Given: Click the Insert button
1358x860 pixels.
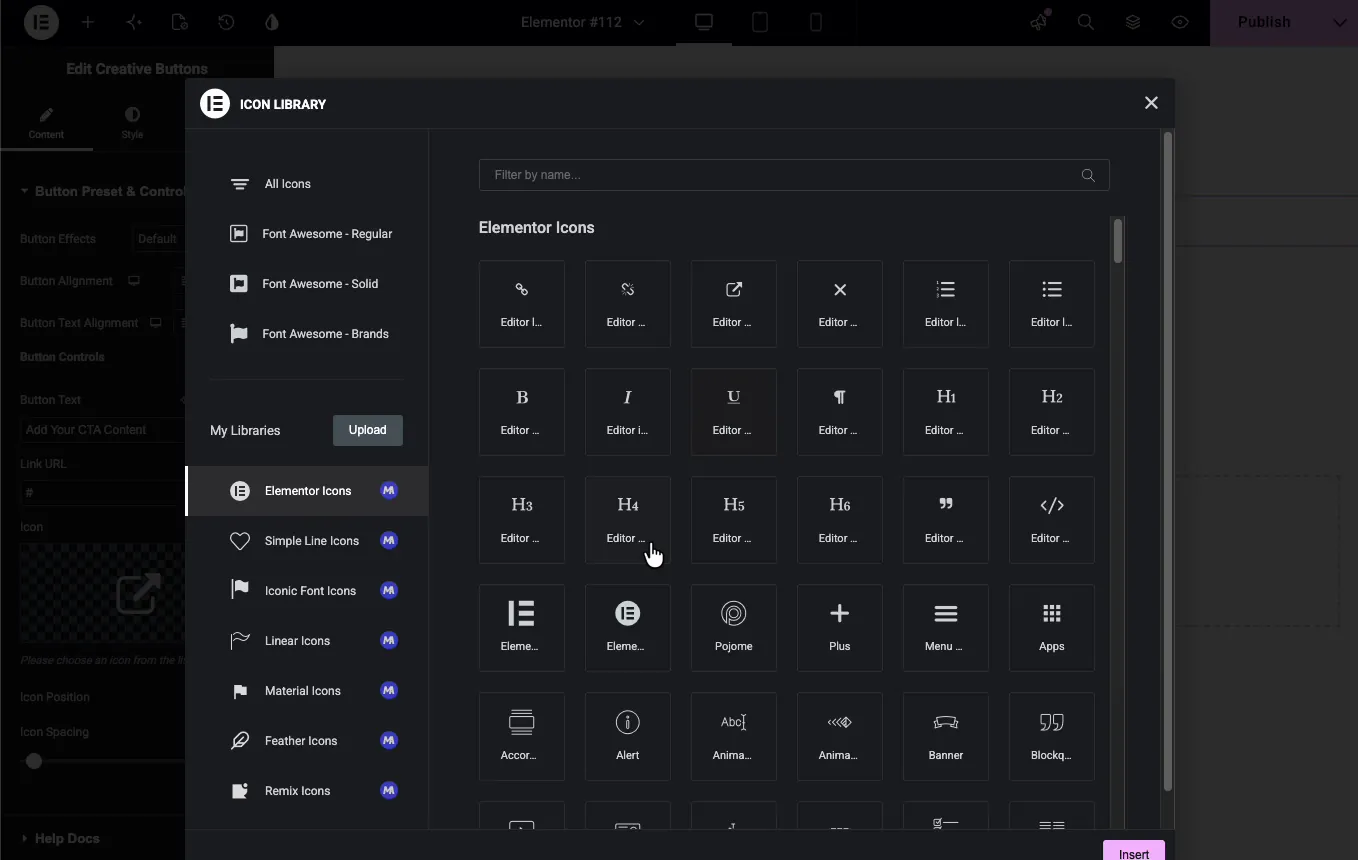Looking at the screenshot, I should click(1134, 852).
